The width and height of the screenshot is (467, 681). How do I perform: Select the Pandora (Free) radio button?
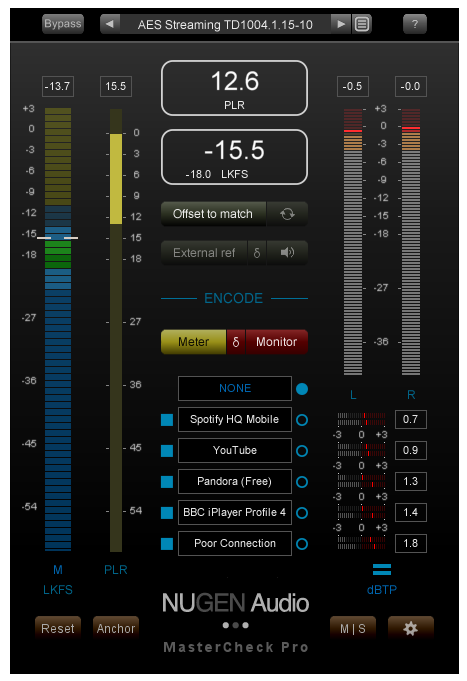coord(302,482)
